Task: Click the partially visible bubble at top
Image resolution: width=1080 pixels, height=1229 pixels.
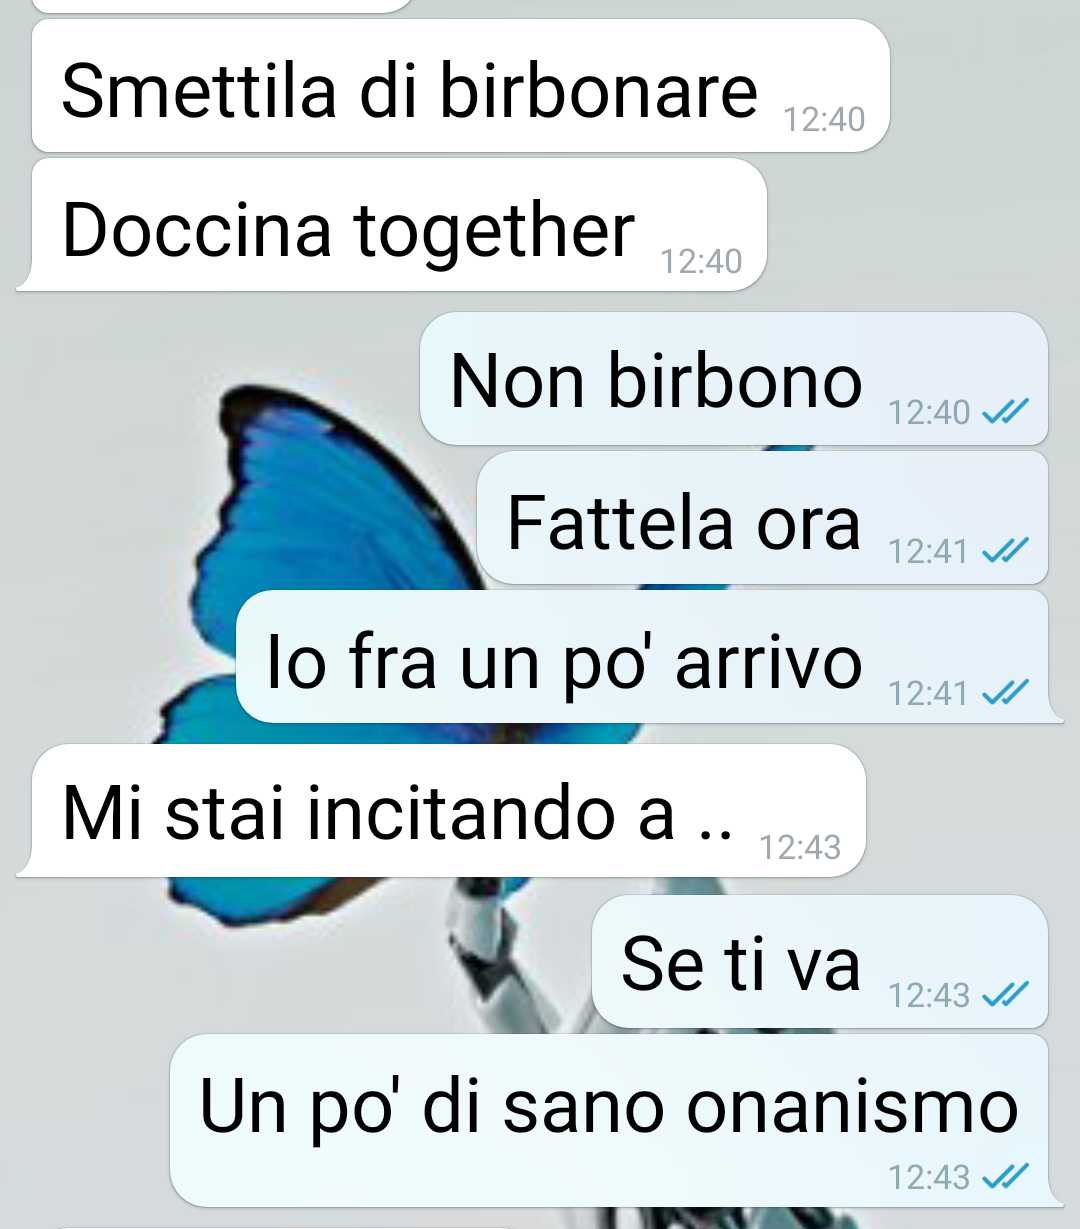Action: 222,5
